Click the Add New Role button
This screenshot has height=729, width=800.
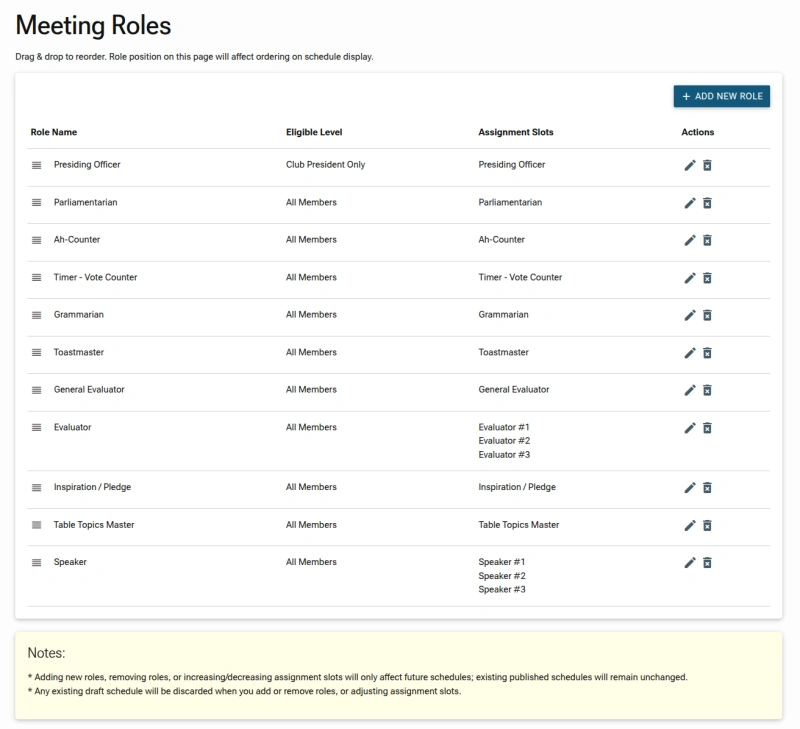(722, 96)
